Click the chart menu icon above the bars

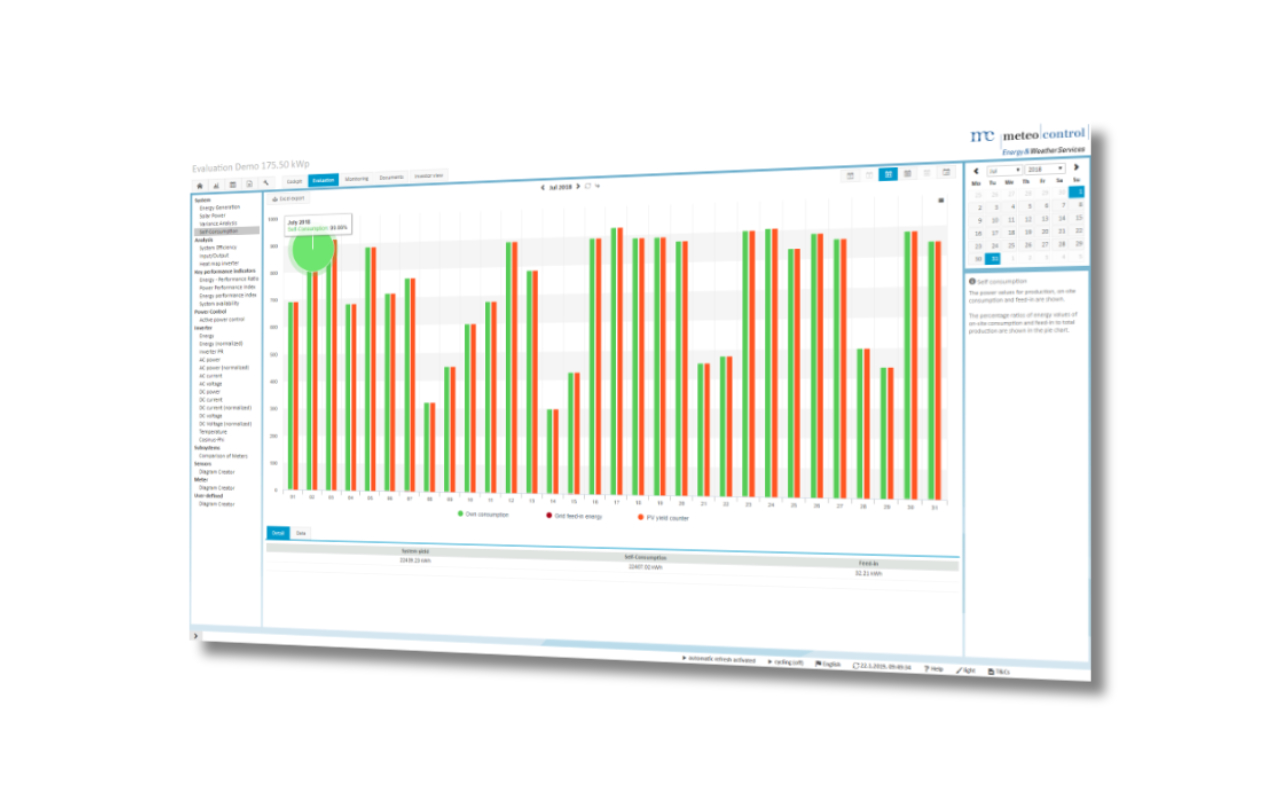[x=940, y=200]
